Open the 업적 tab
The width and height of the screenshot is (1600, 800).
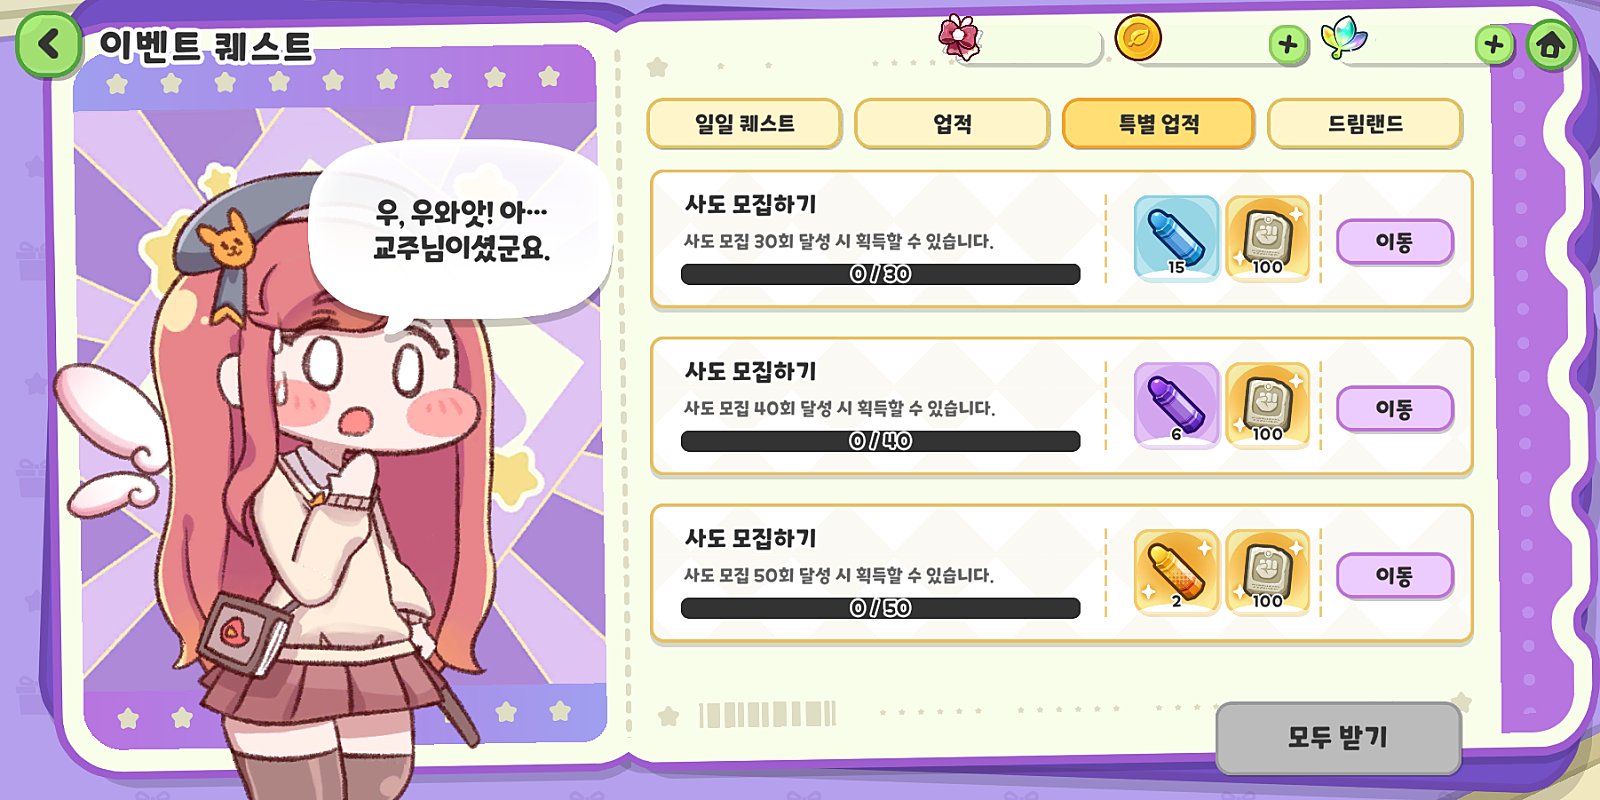pos(952,124)
